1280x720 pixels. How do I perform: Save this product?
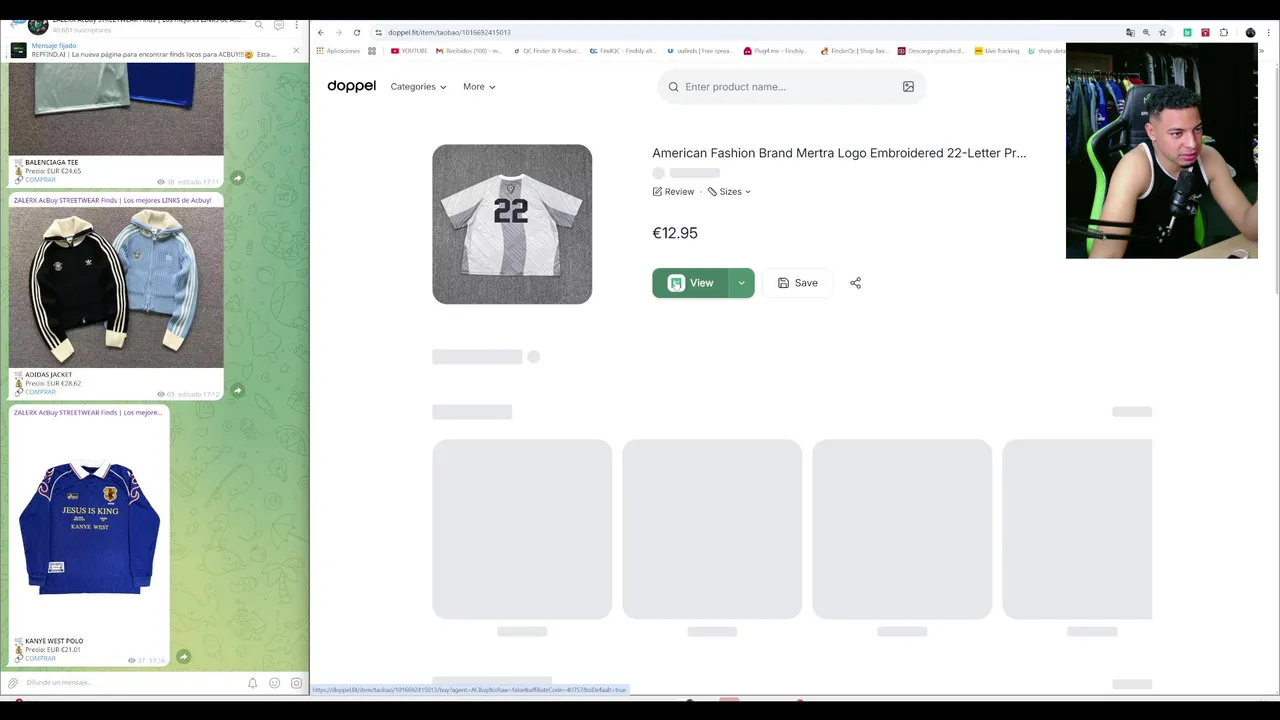tap(797, 283)
